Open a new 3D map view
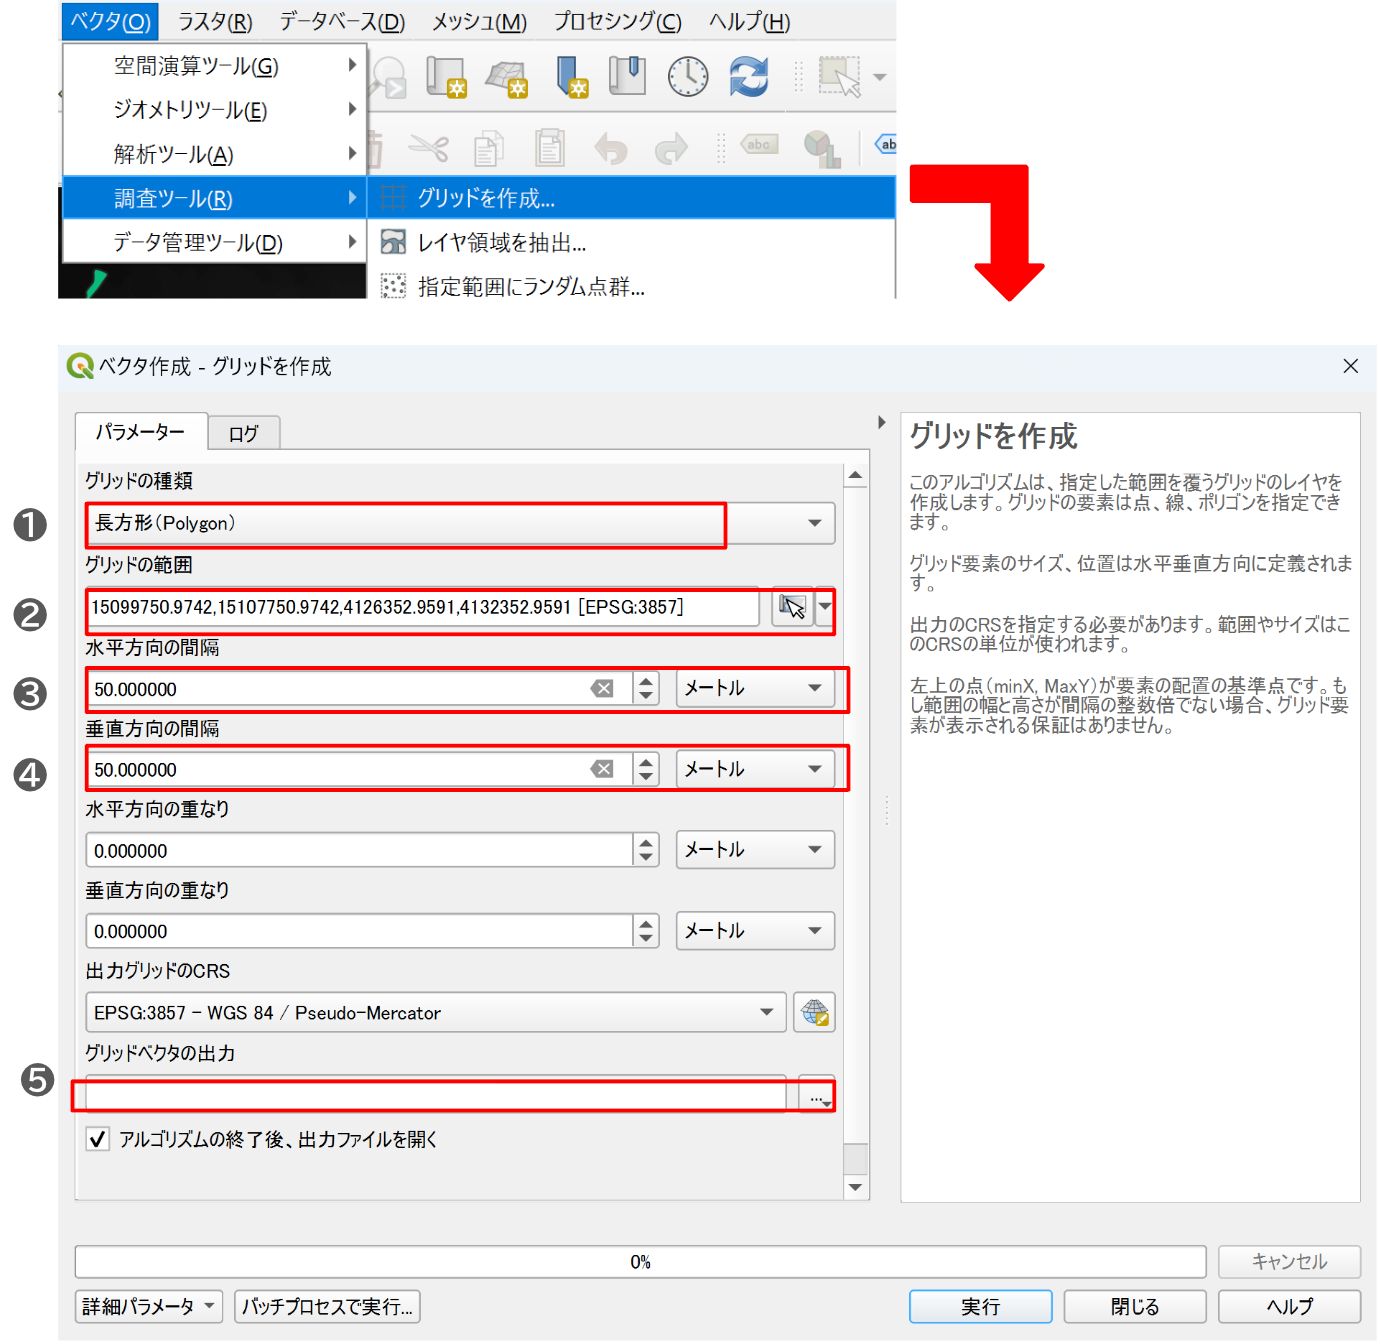The width and height of the screenshot is (1380, 1344). pos(507,77)
